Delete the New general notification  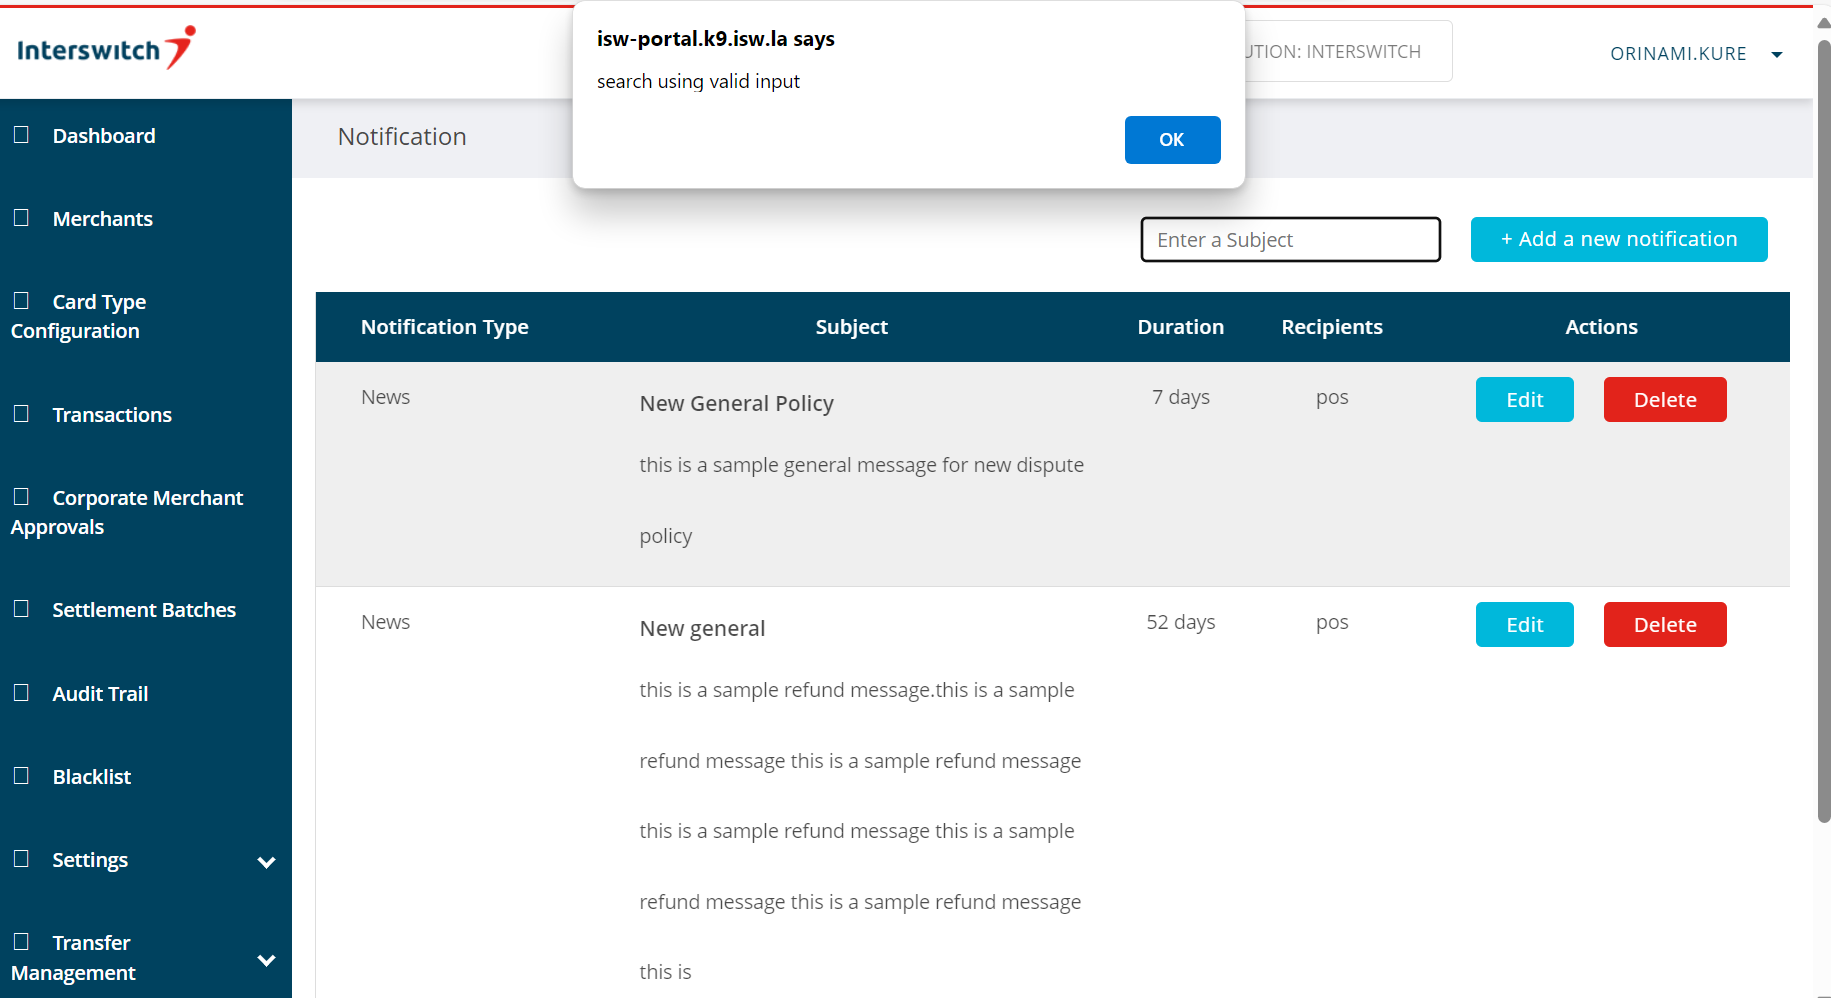1664,625
